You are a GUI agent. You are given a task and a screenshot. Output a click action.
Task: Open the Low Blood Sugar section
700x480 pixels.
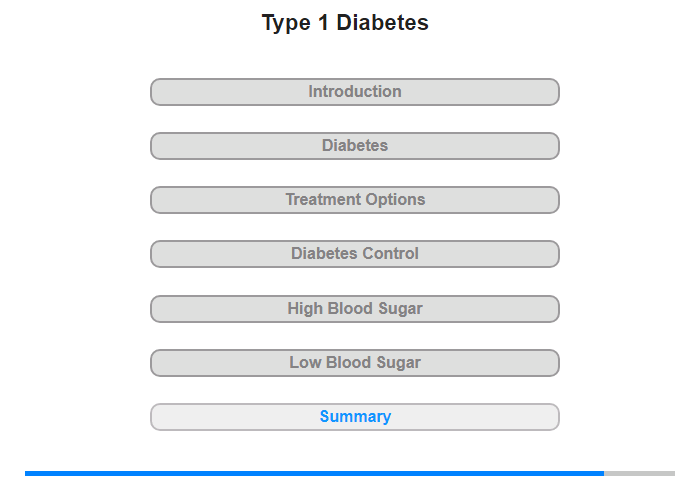point(354,363)
